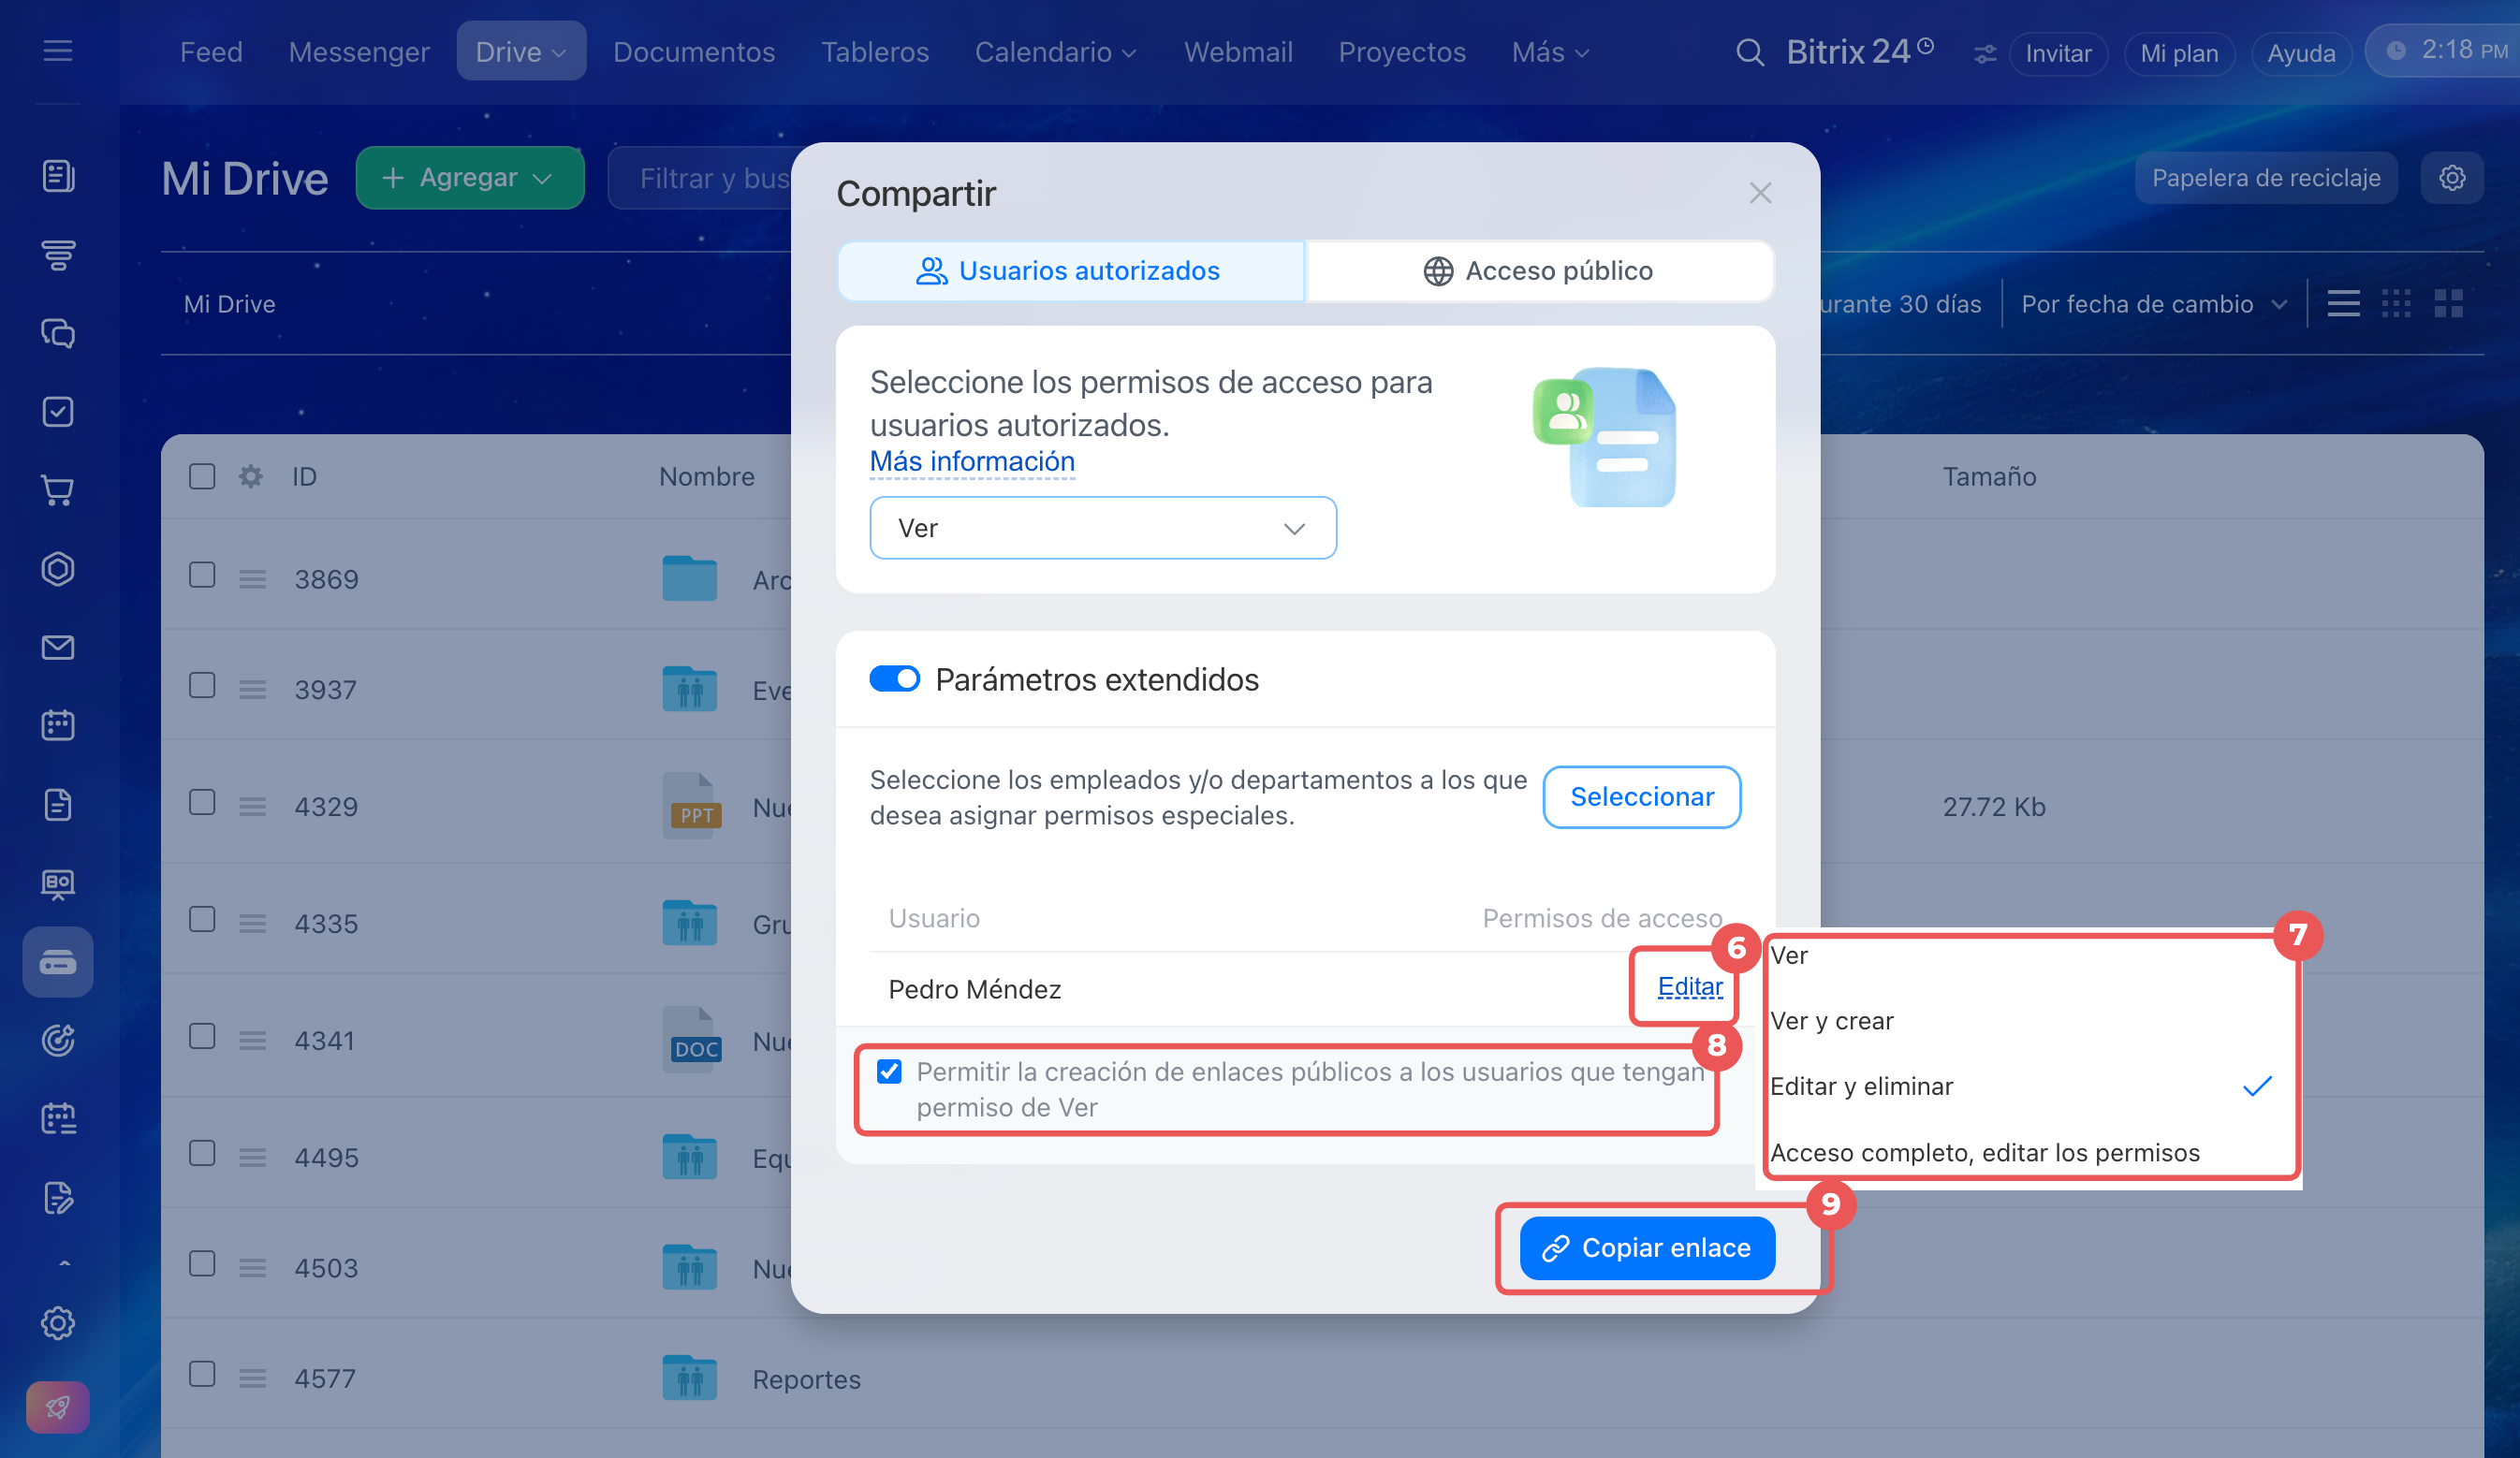Open the calendar list sidebar icon

[58, 1118]
